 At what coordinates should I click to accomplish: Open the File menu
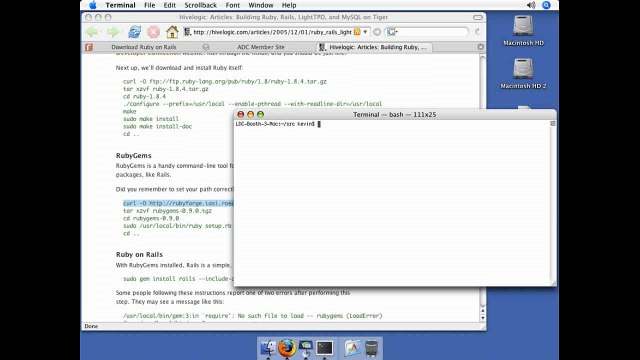tap(149, 5)
